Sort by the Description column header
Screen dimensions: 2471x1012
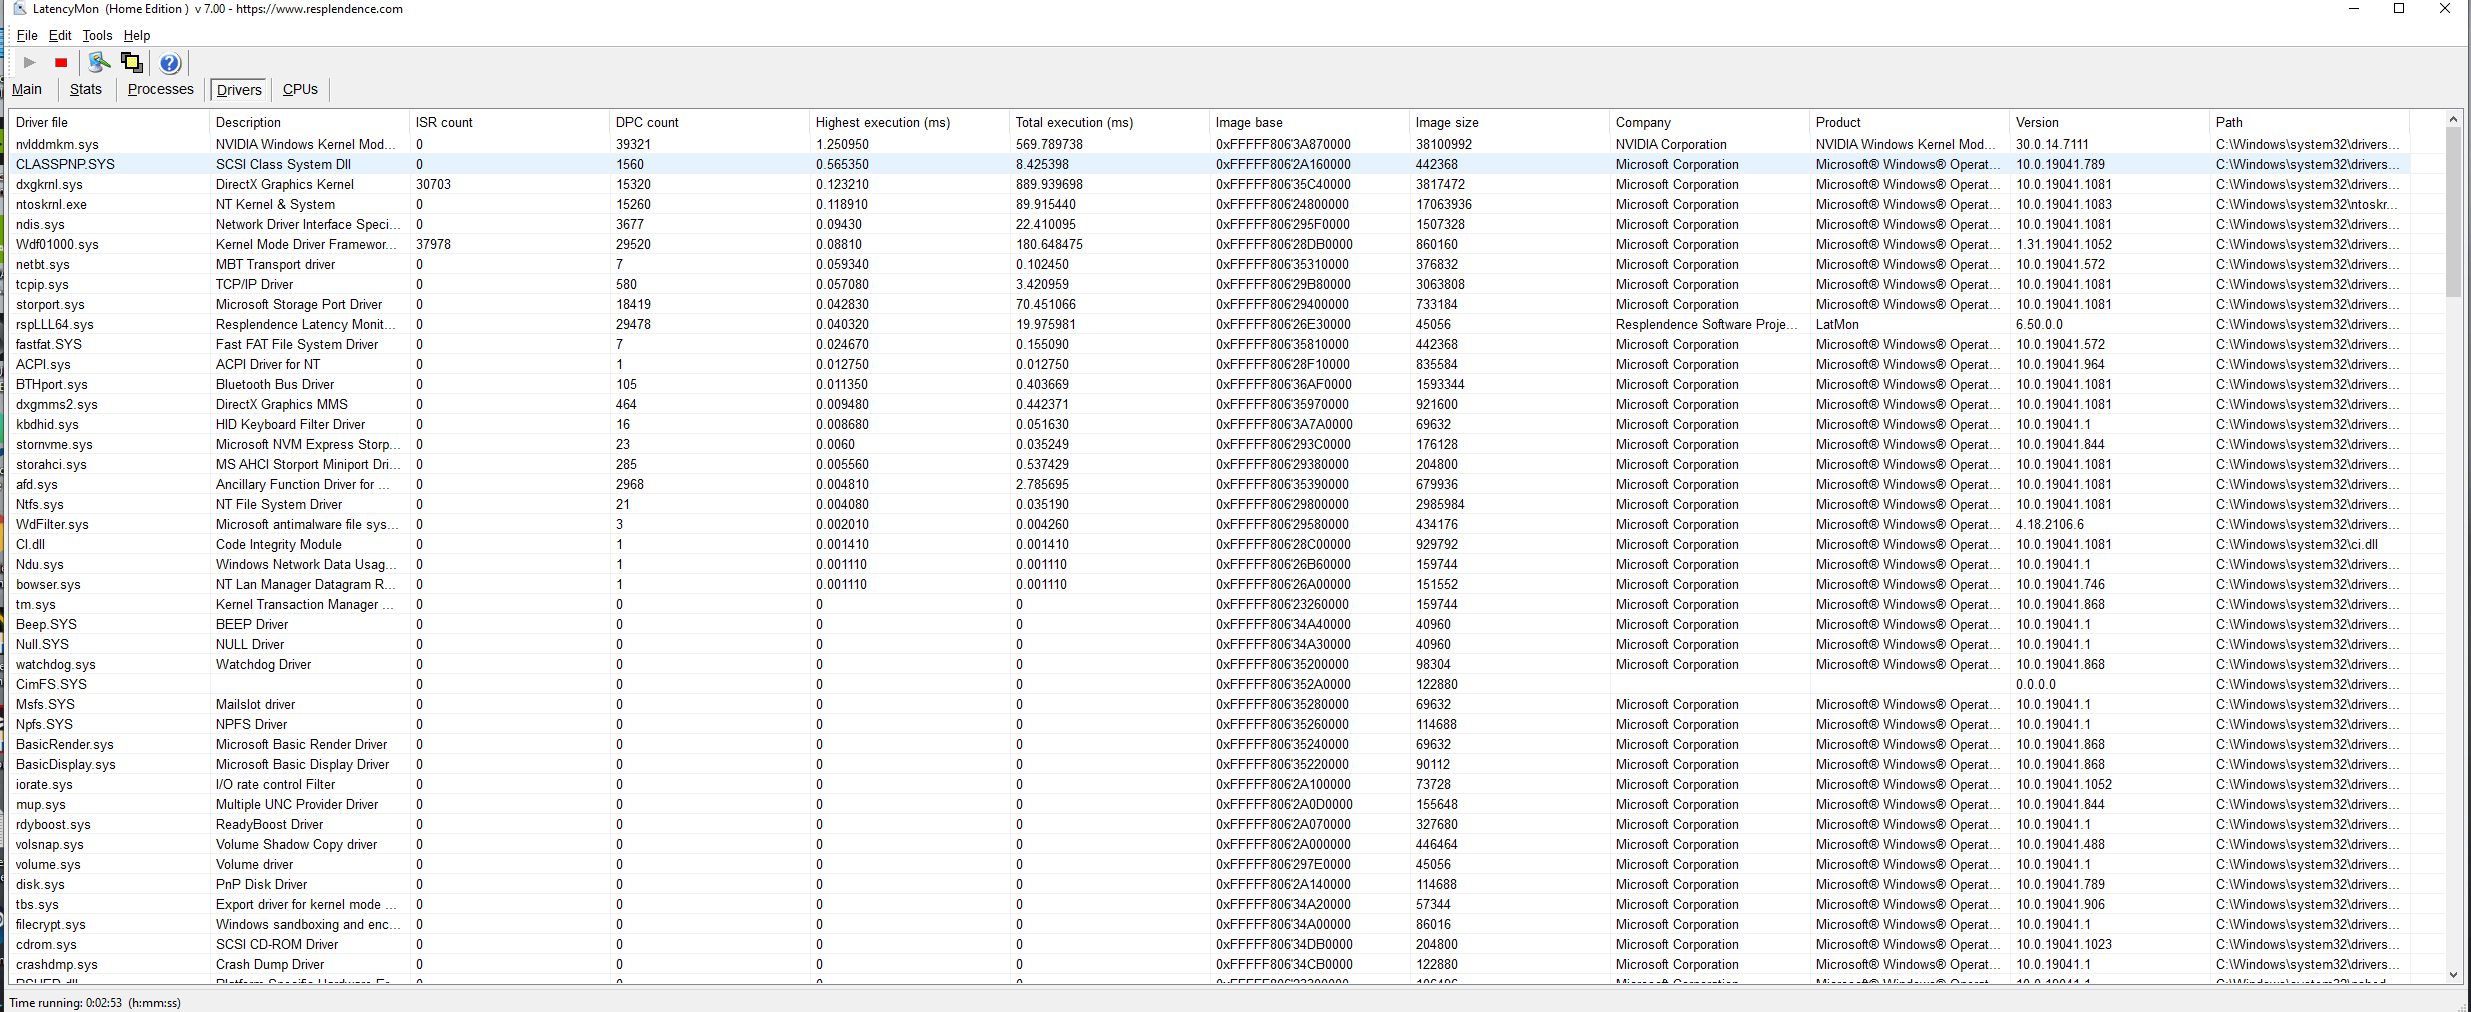tap(309, 122)
